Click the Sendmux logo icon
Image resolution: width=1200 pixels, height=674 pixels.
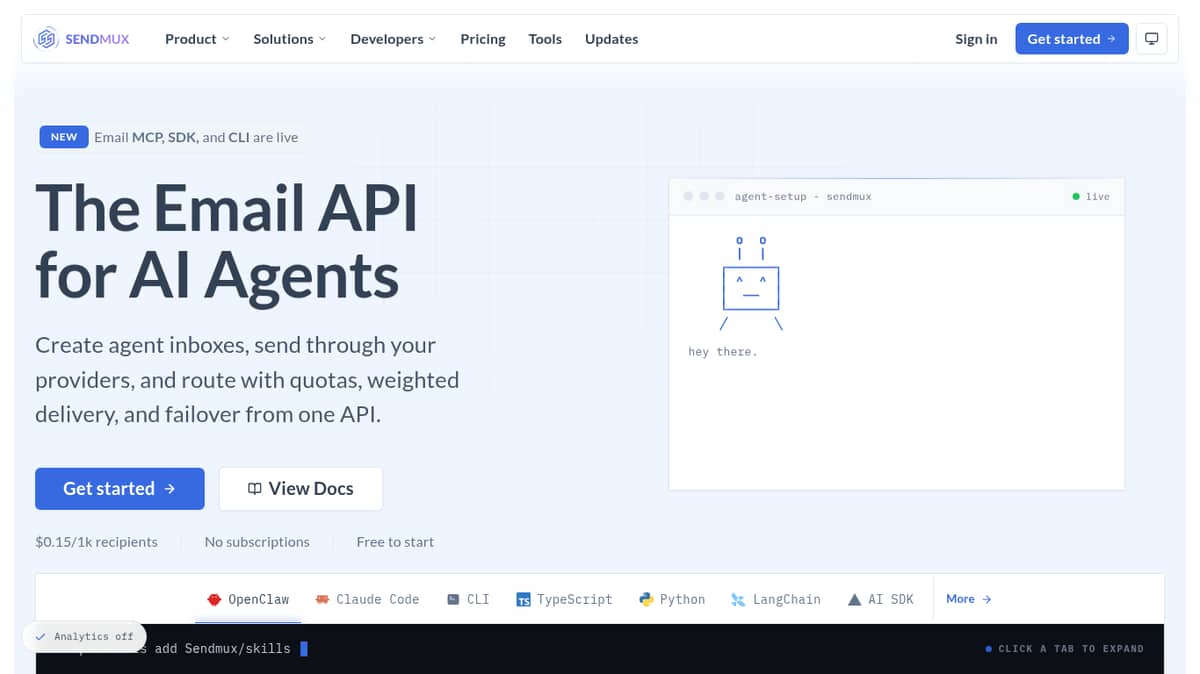(x=47, y=39)
